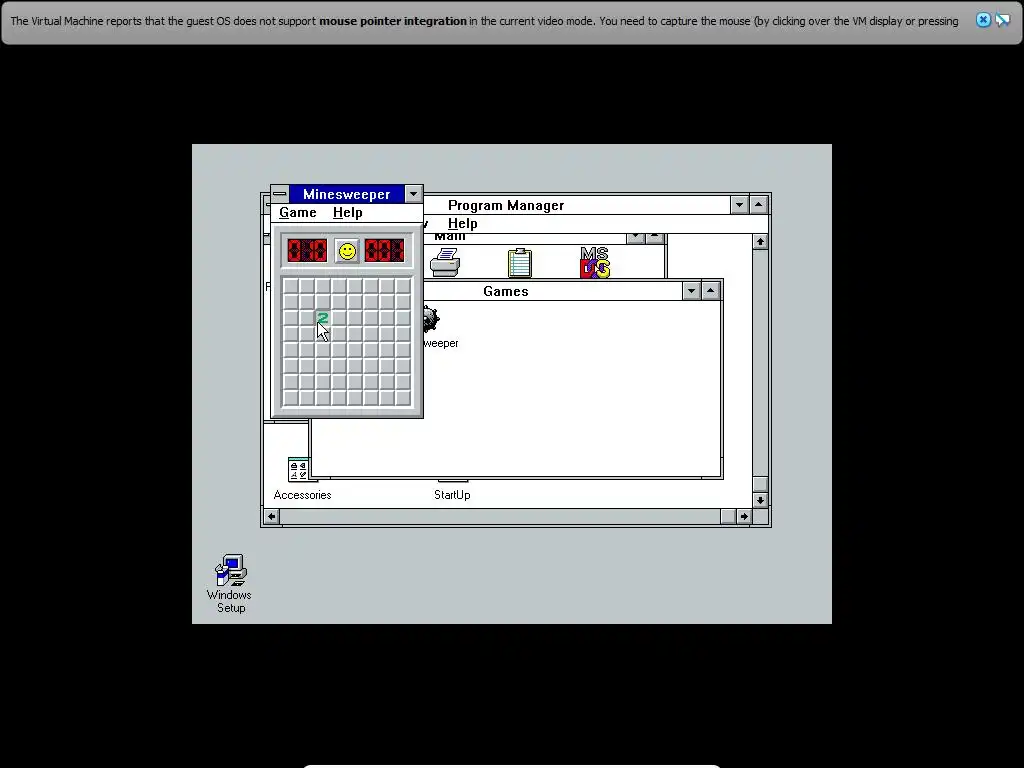The width and height of the screenshot is (1024, 768).
Task: Click right arrow on Program Manager horizontal scrollbar
Action: (744, 517)
